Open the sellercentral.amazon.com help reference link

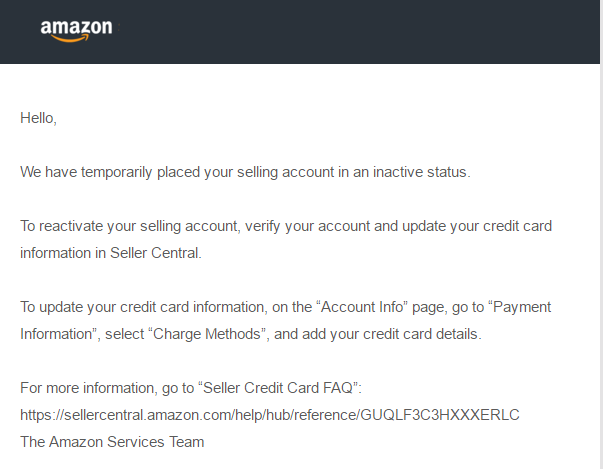[270, 415]
